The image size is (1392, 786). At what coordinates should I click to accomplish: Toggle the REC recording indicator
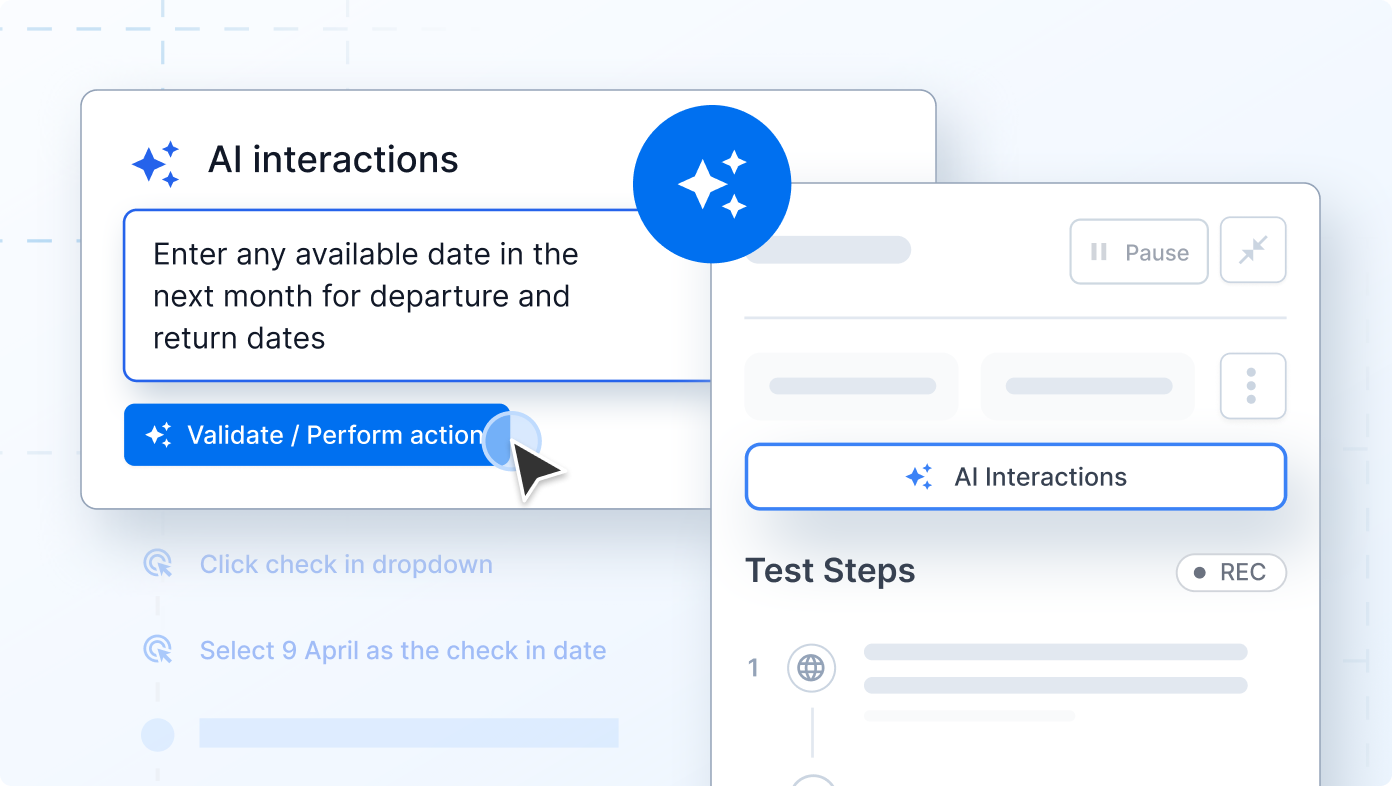(x=1230, y=573)
